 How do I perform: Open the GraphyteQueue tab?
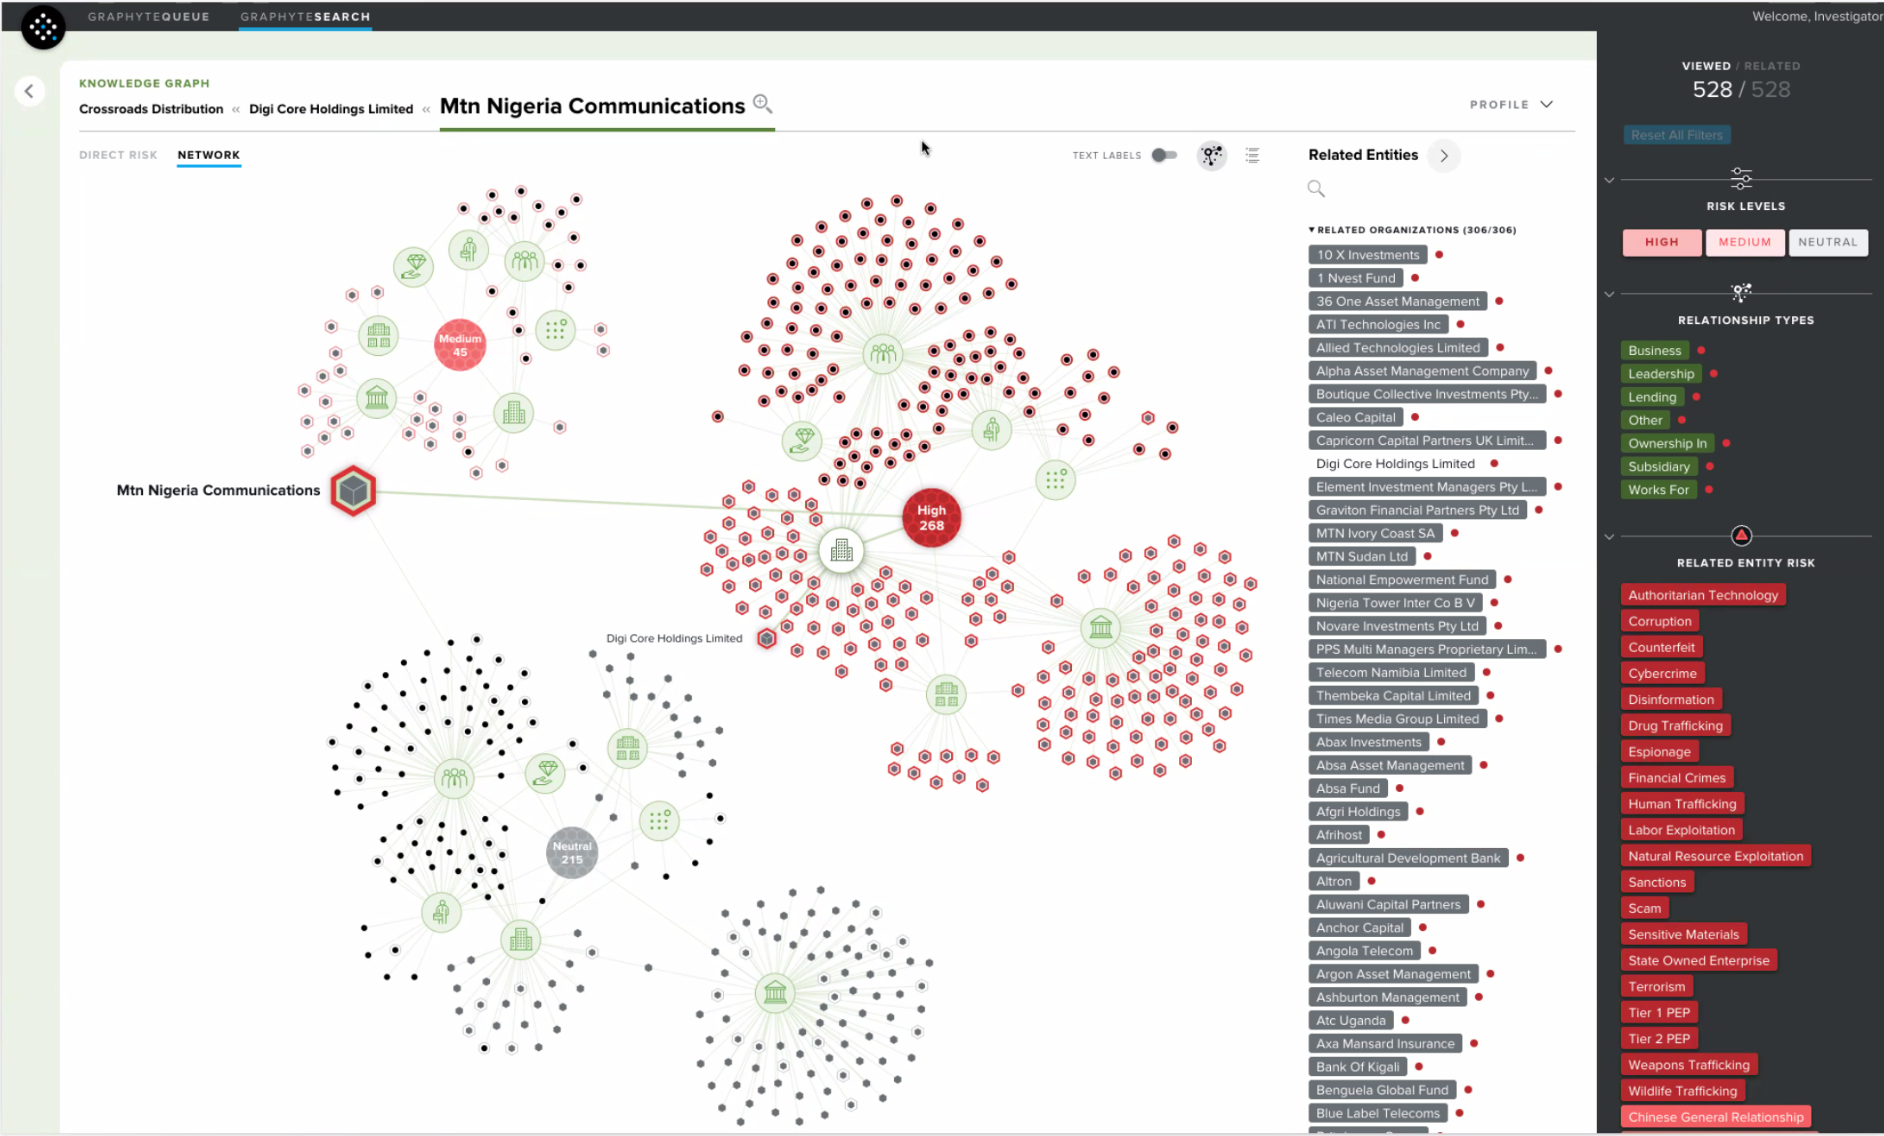[x=148, y=17]
